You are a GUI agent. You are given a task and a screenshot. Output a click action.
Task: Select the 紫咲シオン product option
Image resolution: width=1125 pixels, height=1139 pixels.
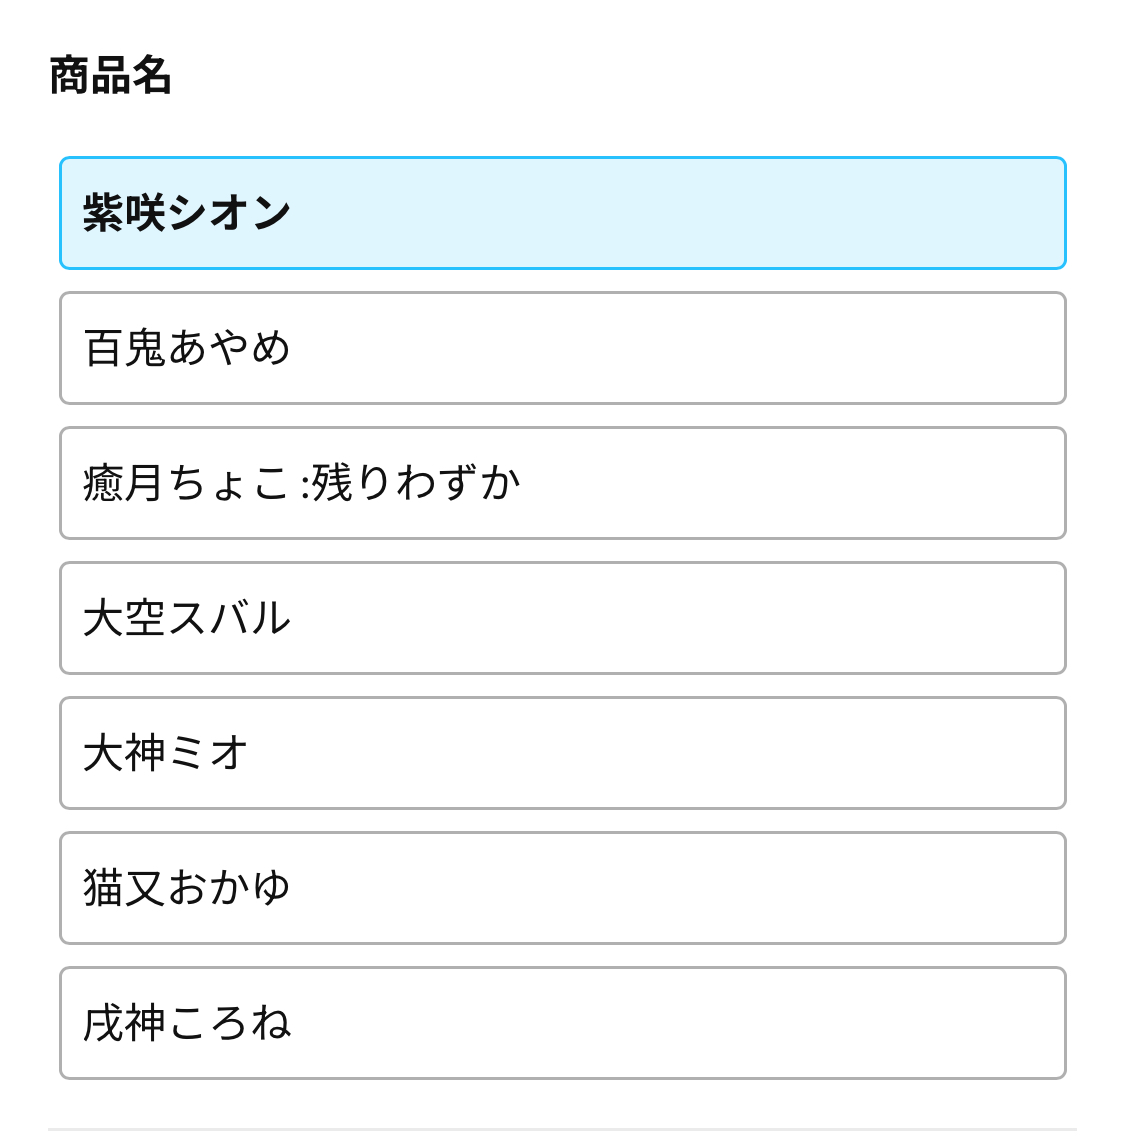562,213
